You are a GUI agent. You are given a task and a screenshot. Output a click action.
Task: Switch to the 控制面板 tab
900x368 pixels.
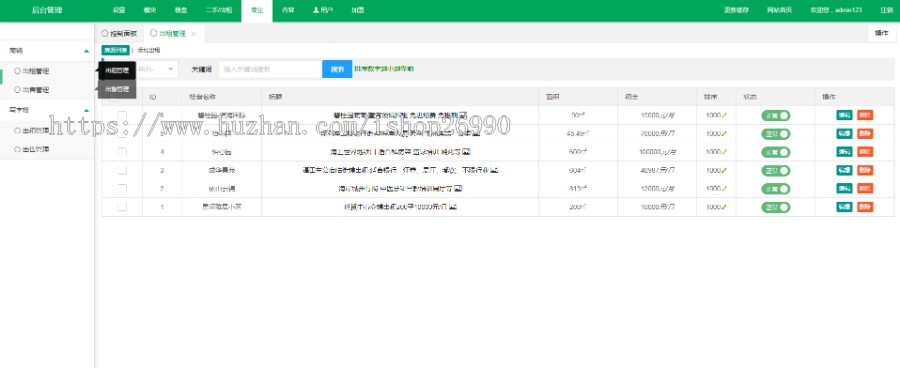click(119, 34)
